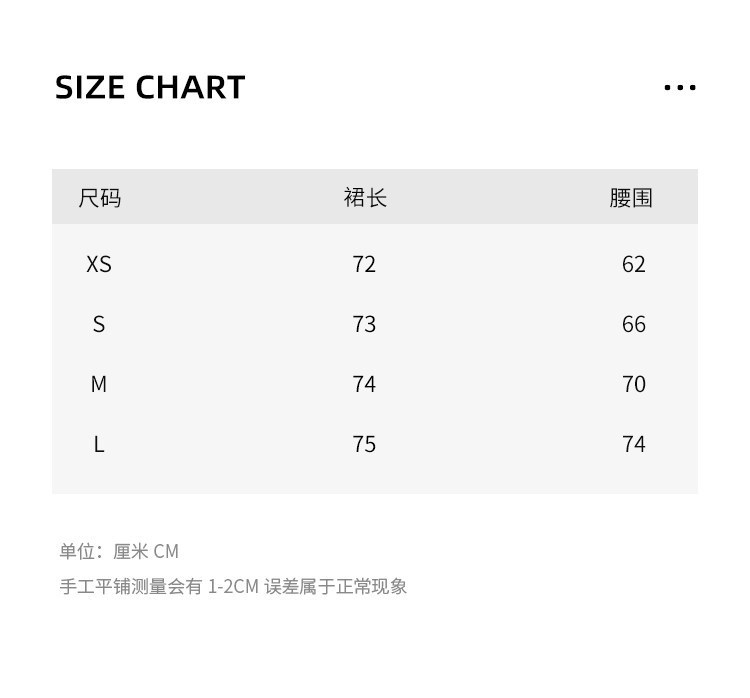Image resolution: width=750 pixels, height=698 pixels.
Task: Click skirt length value 75
Action: click(364, 444)
